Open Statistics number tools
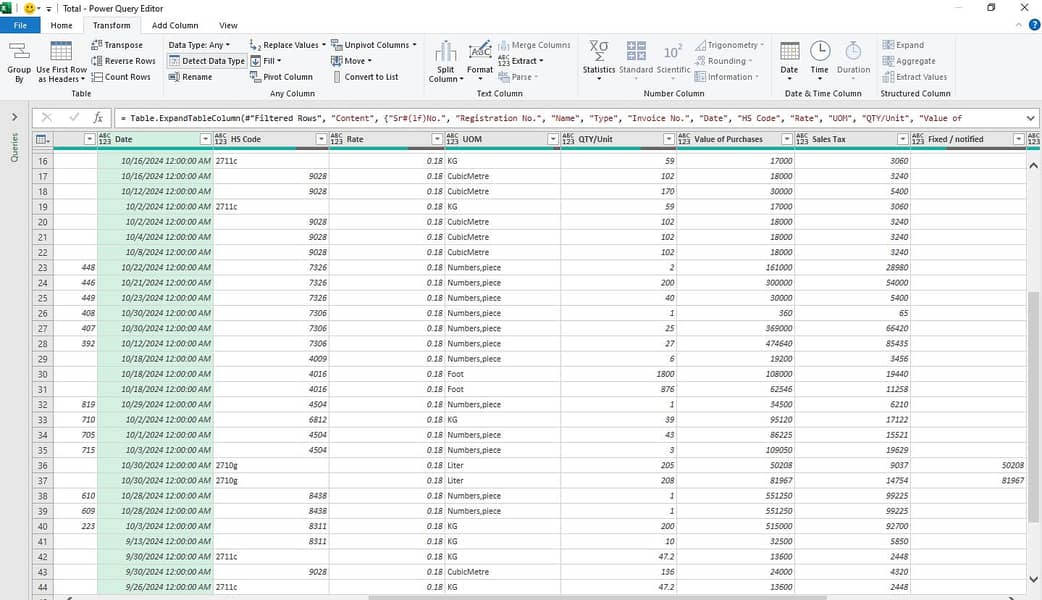Image resolution: width=1042 pixels, height=600 pixels. point(599,62)
